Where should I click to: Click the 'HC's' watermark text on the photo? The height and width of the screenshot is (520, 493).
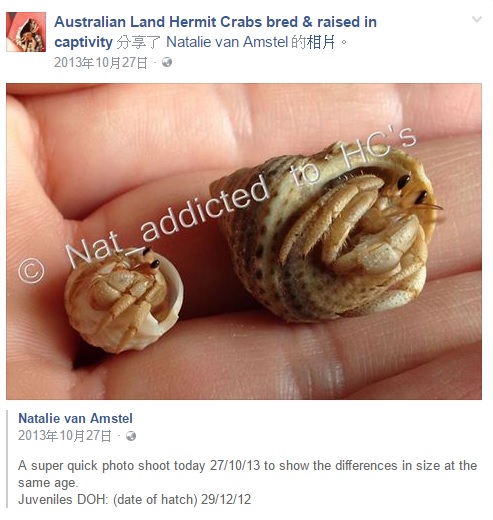tap(380, 148)
